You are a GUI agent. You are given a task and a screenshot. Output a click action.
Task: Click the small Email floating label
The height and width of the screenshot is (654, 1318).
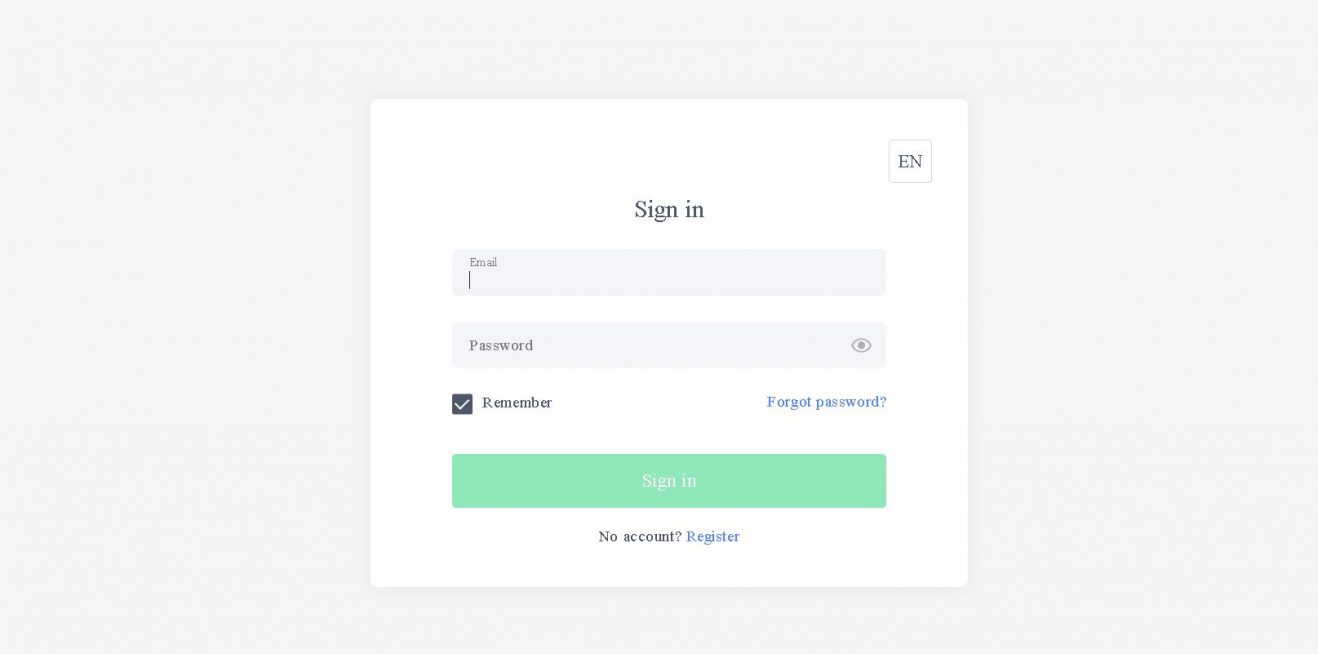(x=483, y=262)
